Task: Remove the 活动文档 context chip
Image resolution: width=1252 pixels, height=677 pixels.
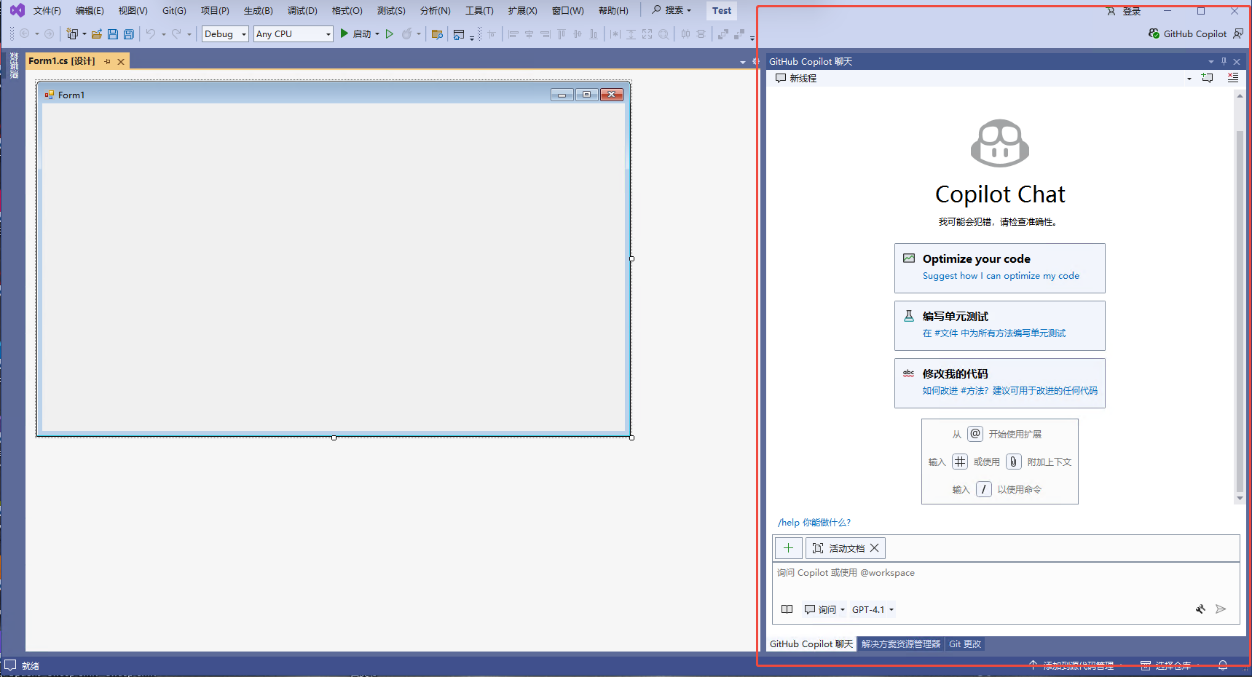Action: (x=874, y=548)
